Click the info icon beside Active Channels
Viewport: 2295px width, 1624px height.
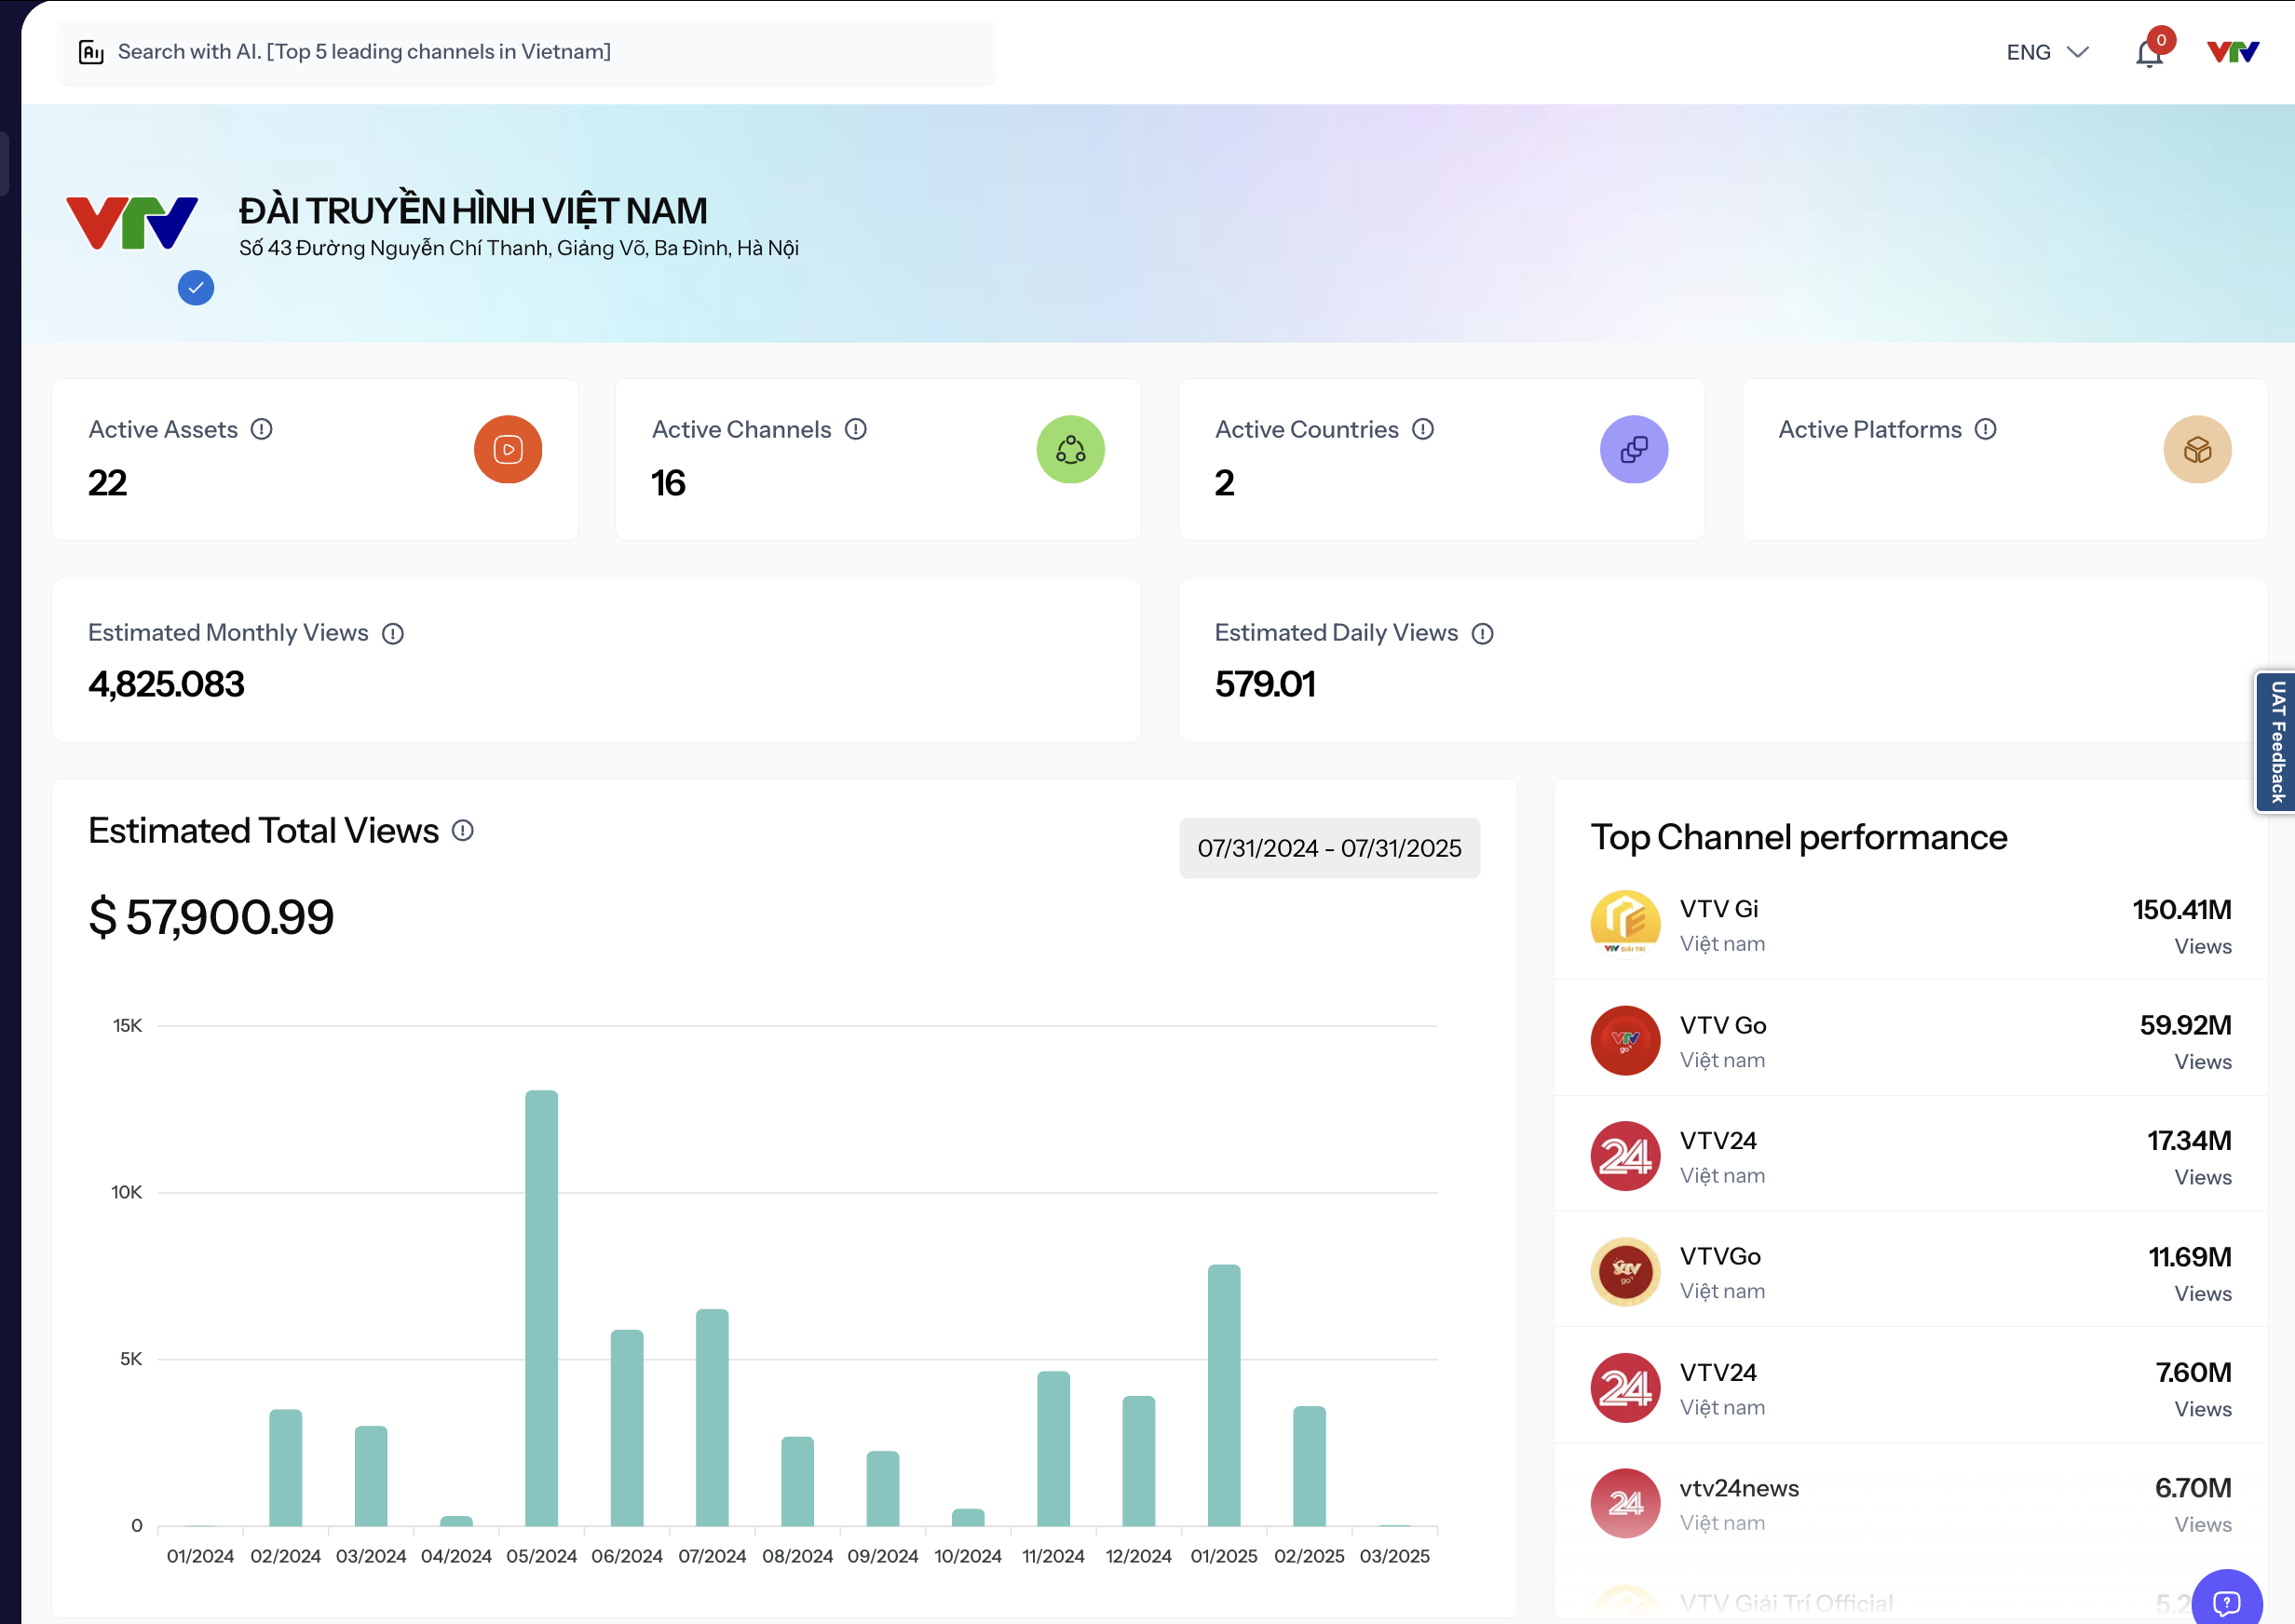click(x=856, y=429)
